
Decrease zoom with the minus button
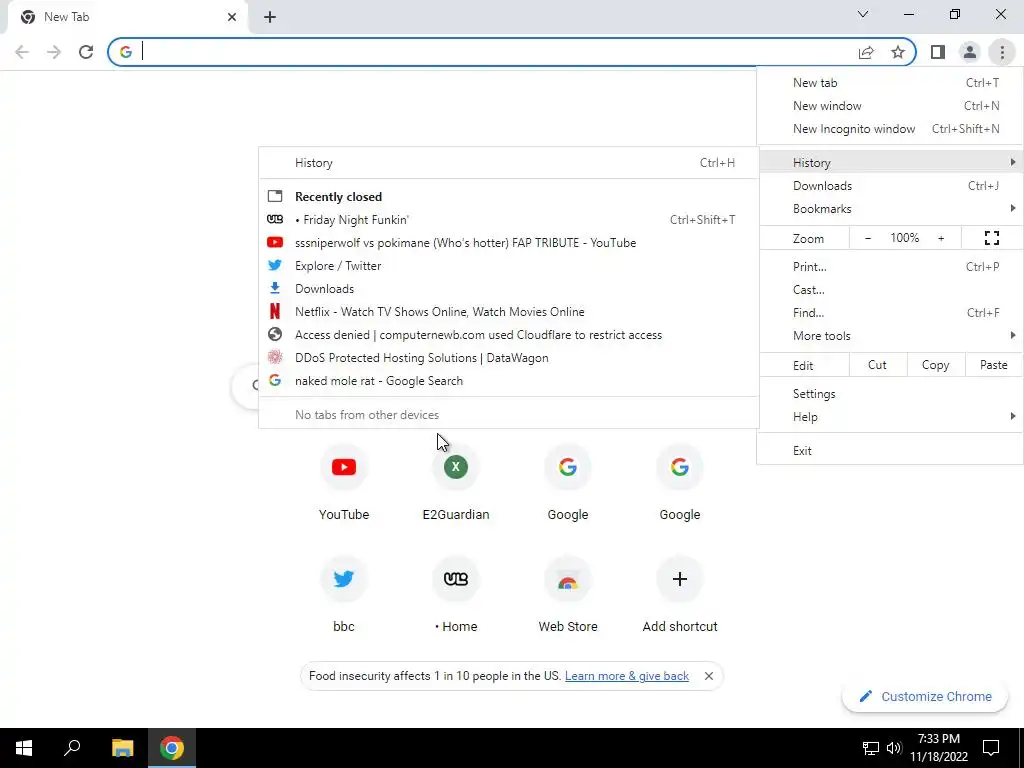[x=868, y=238]
